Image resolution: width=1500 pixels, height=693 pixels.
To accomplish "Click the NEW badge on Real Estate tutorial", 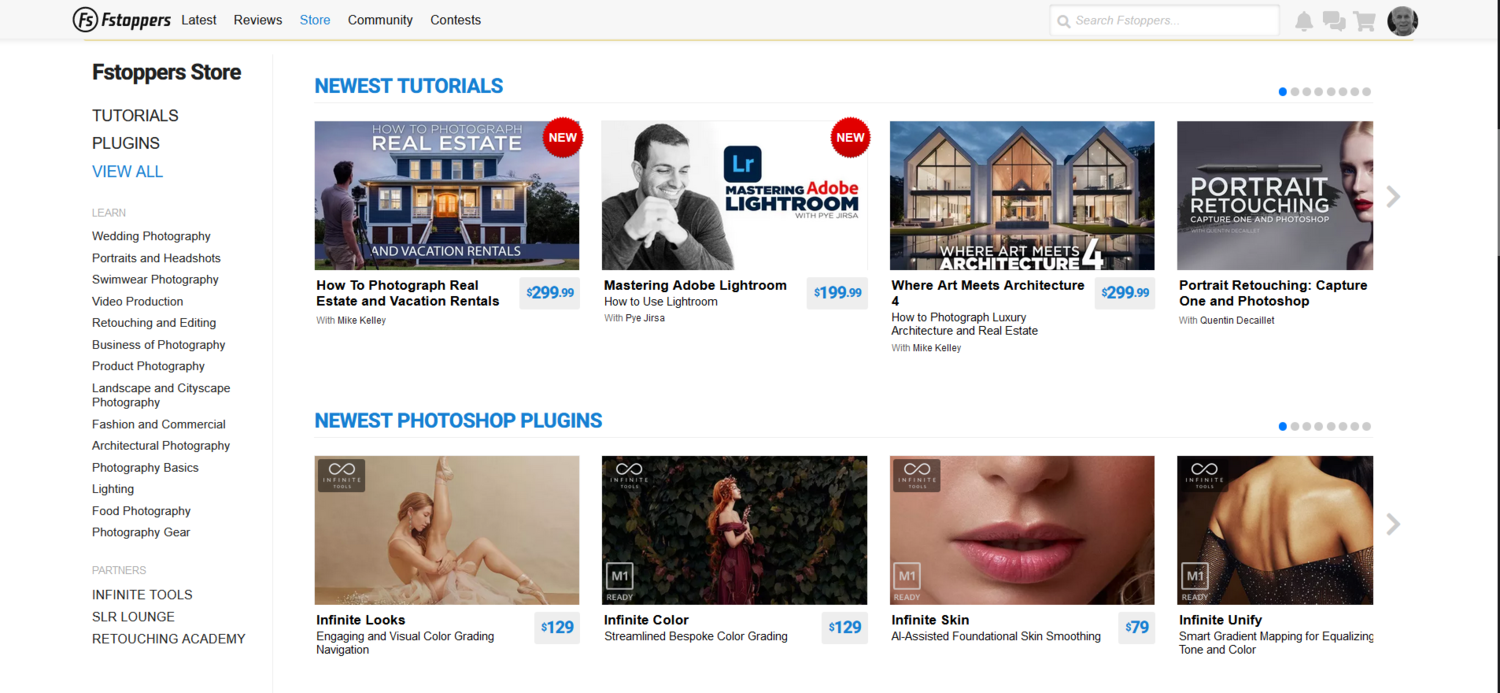I will click(563, 138).
